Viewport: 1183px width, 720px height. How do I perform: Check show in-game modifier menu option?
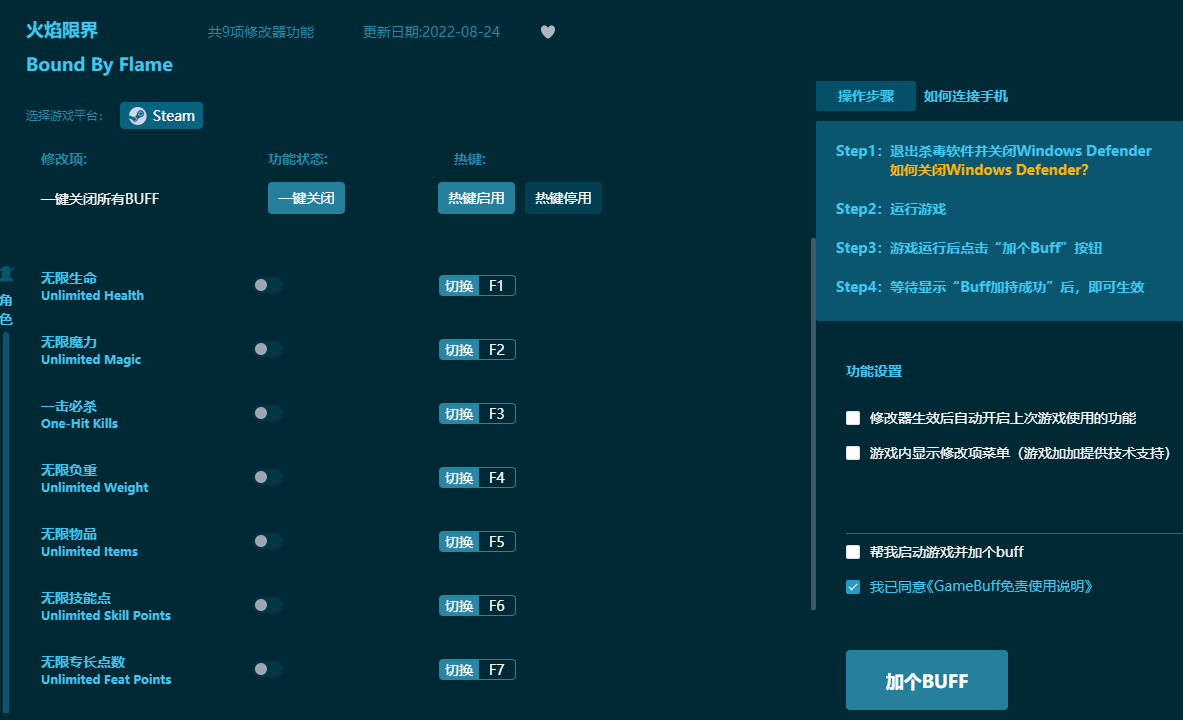pos(853,453)
